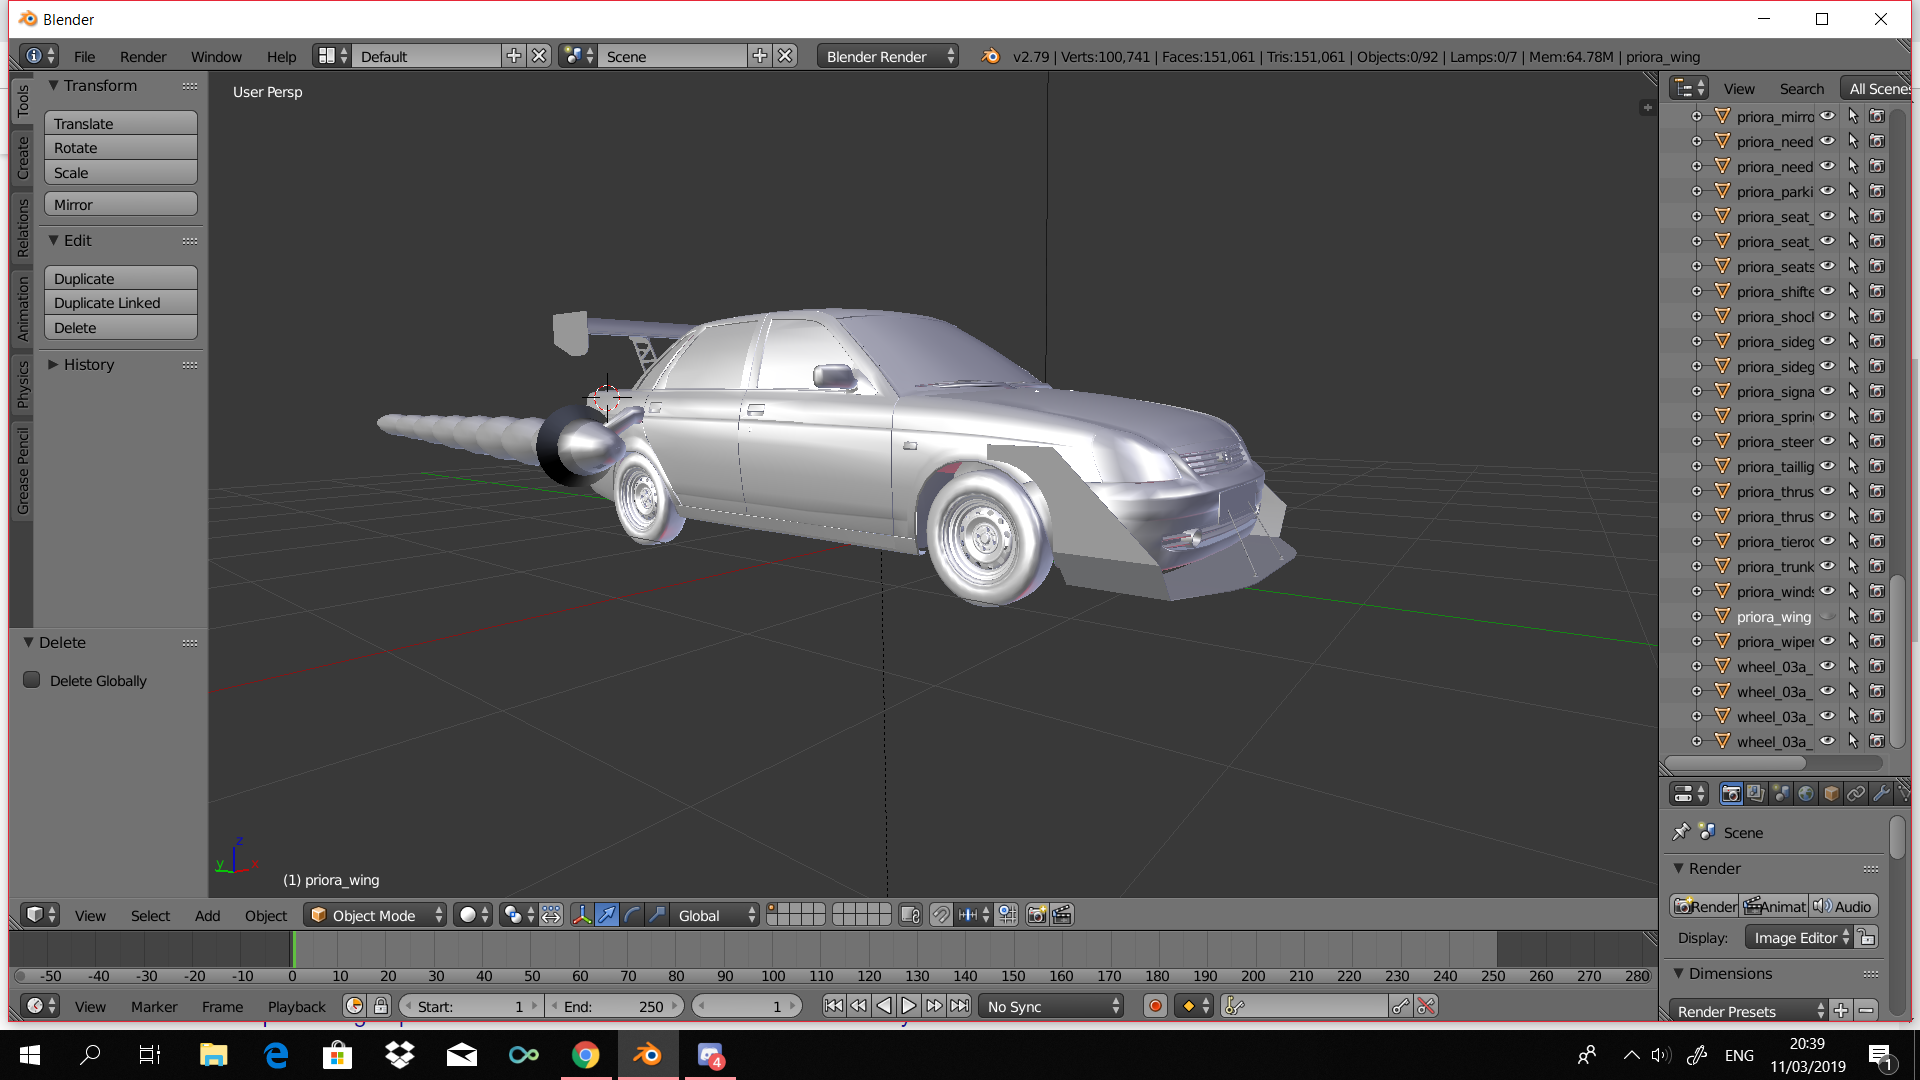Open the Render menu in top bar
Viewport: 1920px width, 1080px height.
[x=143, y=56]
